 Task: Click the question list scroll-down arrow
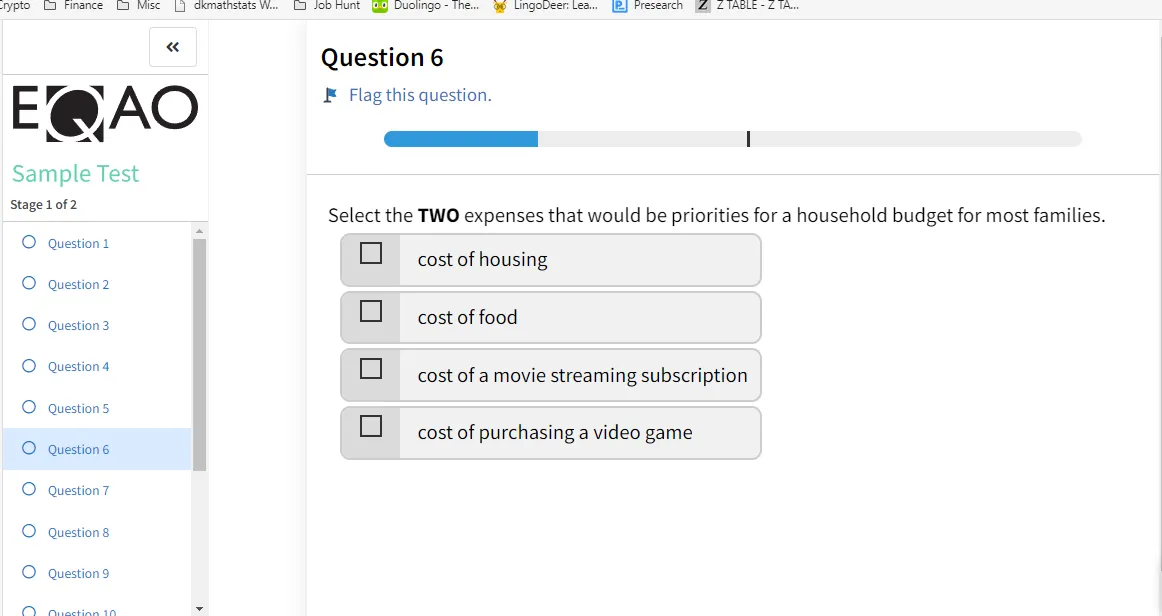tap(198, 608)
